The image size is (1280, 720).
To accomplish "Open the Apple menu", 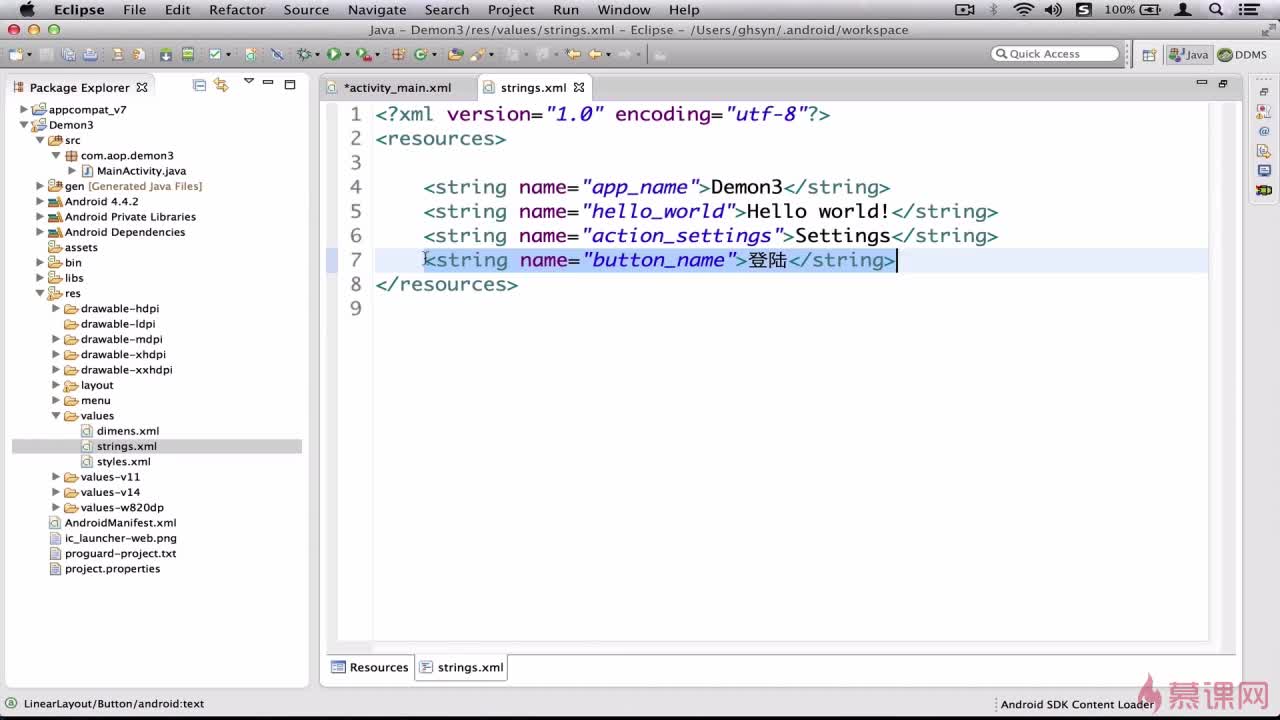I will [x=27, y=9].
